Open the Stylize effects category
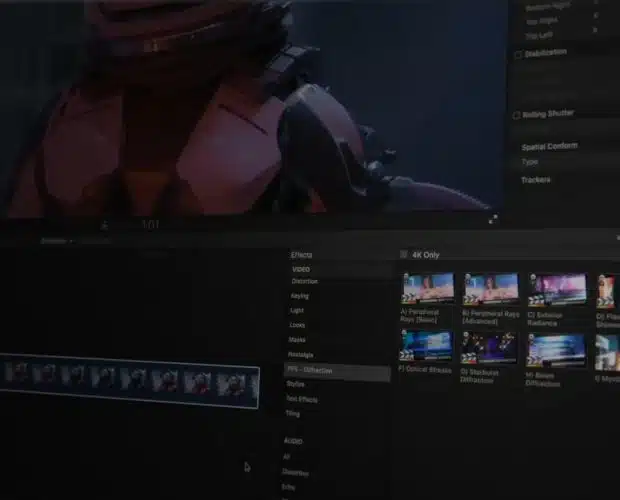This screenshot has width=620, height=500. (x=295, y=384)
